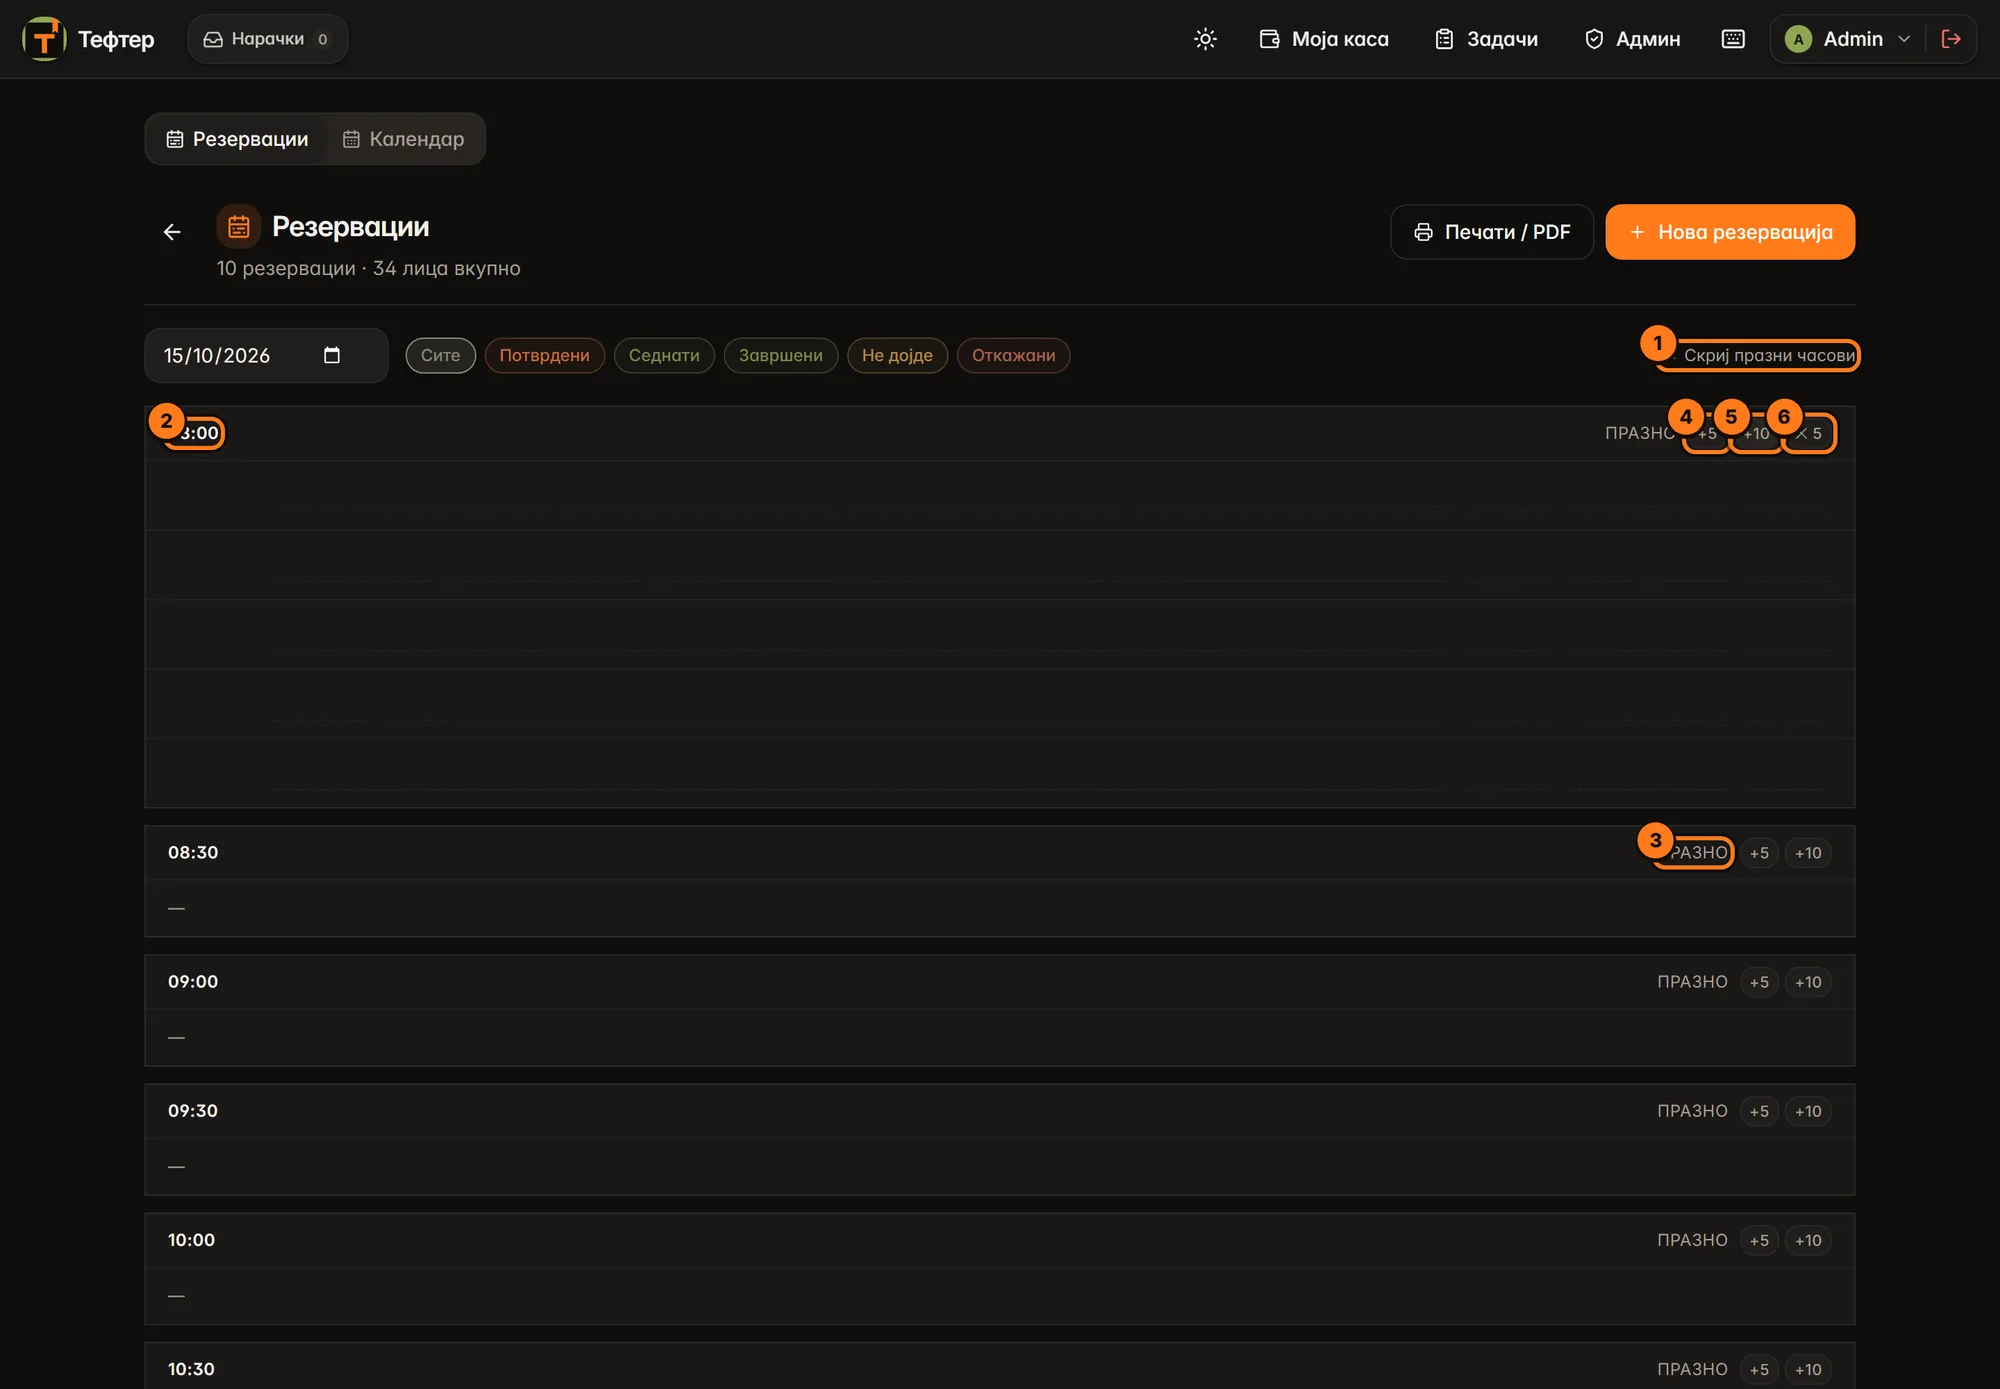The width and height of the screenshot is (2000, 1389).
Task: Open the keyboard shortcuts icon in the header
Action: point(1733,39)
